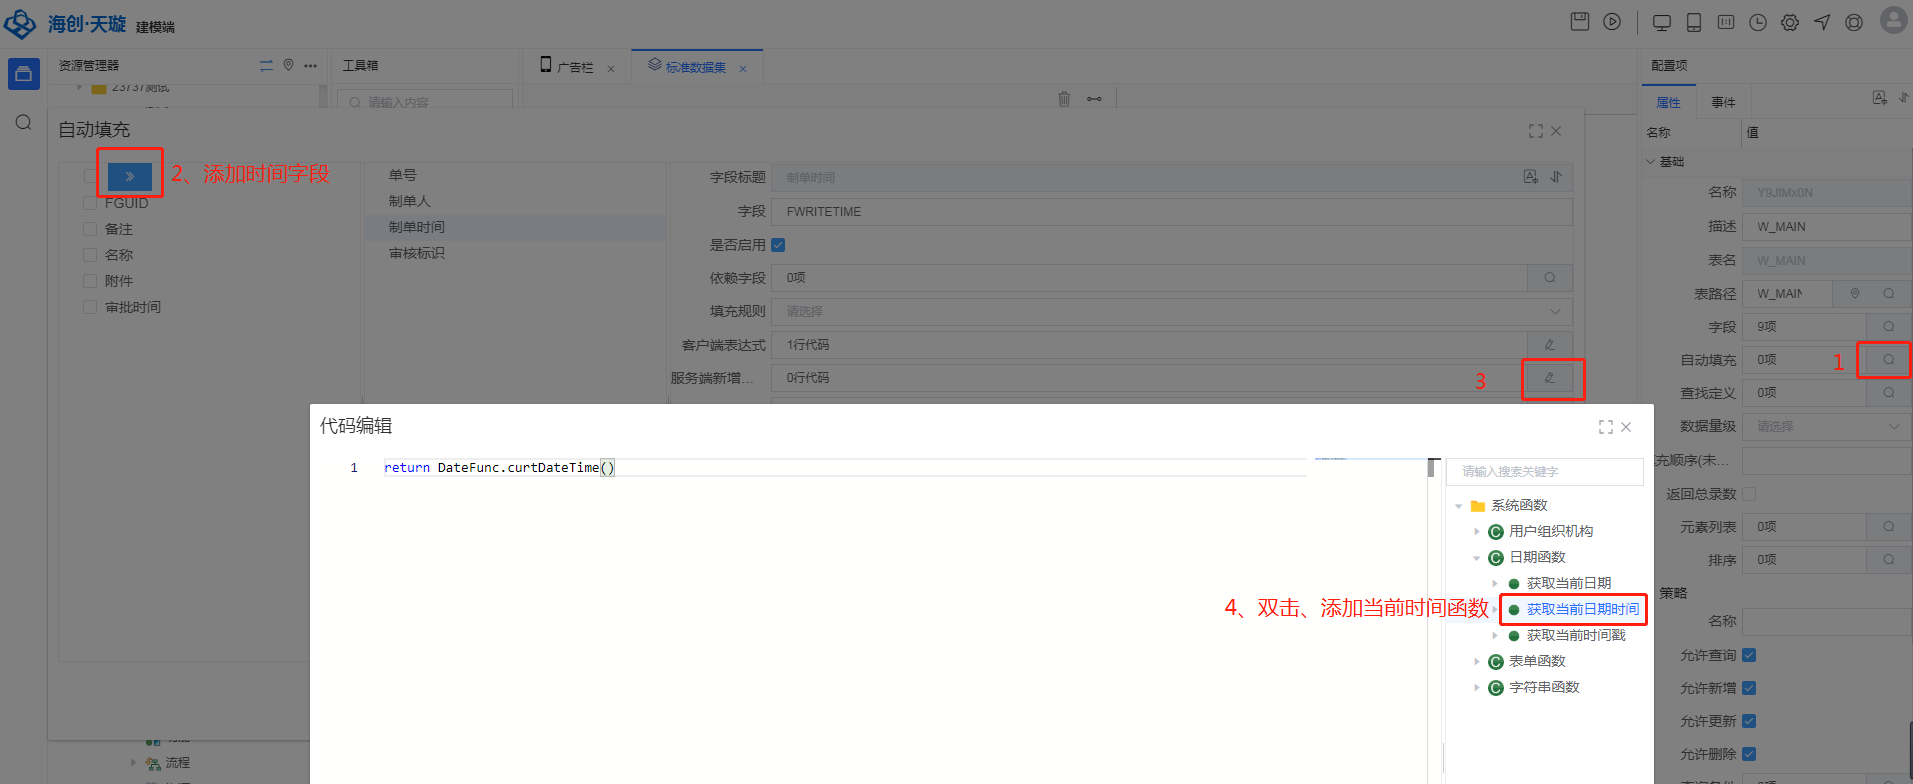Expand the 用户组织机构 tree node
Image resolution: width=1913 pixels, height=784 pixels.
(x=1477, y=532)
